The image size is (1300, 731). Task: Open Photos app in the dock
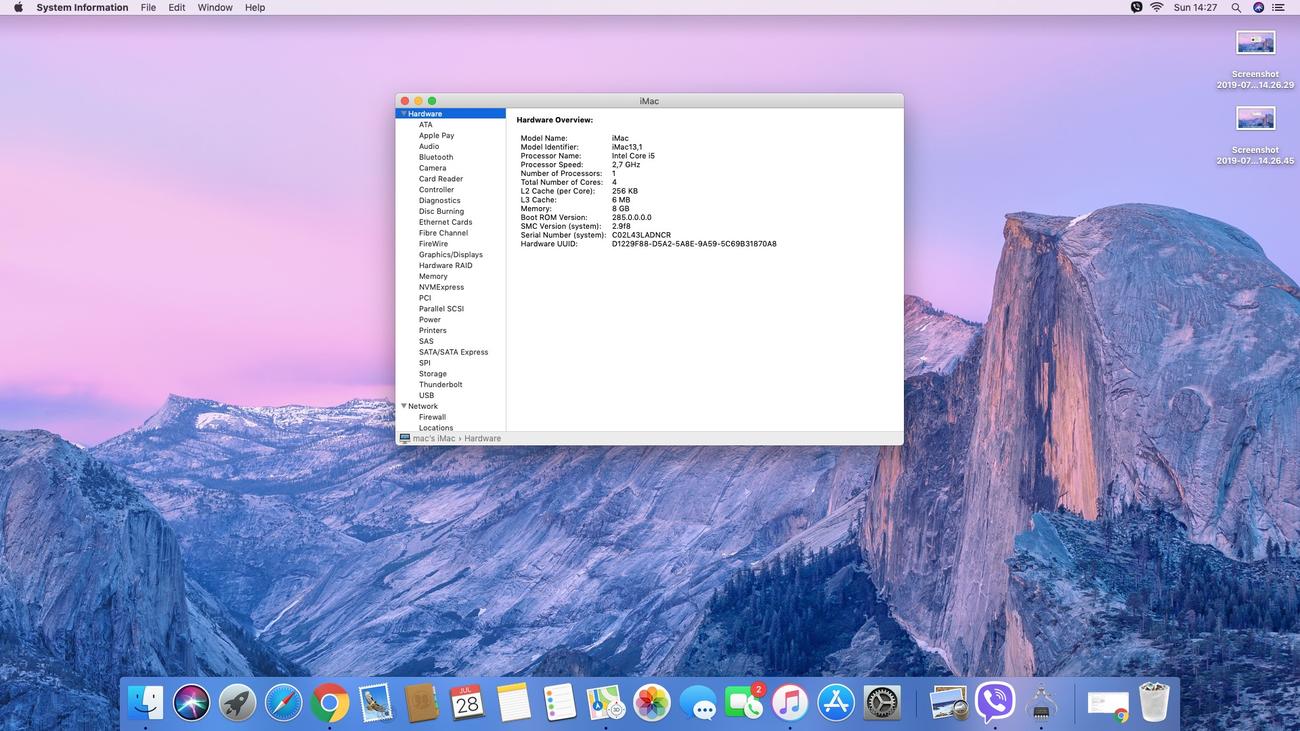[x=651, y=703]
